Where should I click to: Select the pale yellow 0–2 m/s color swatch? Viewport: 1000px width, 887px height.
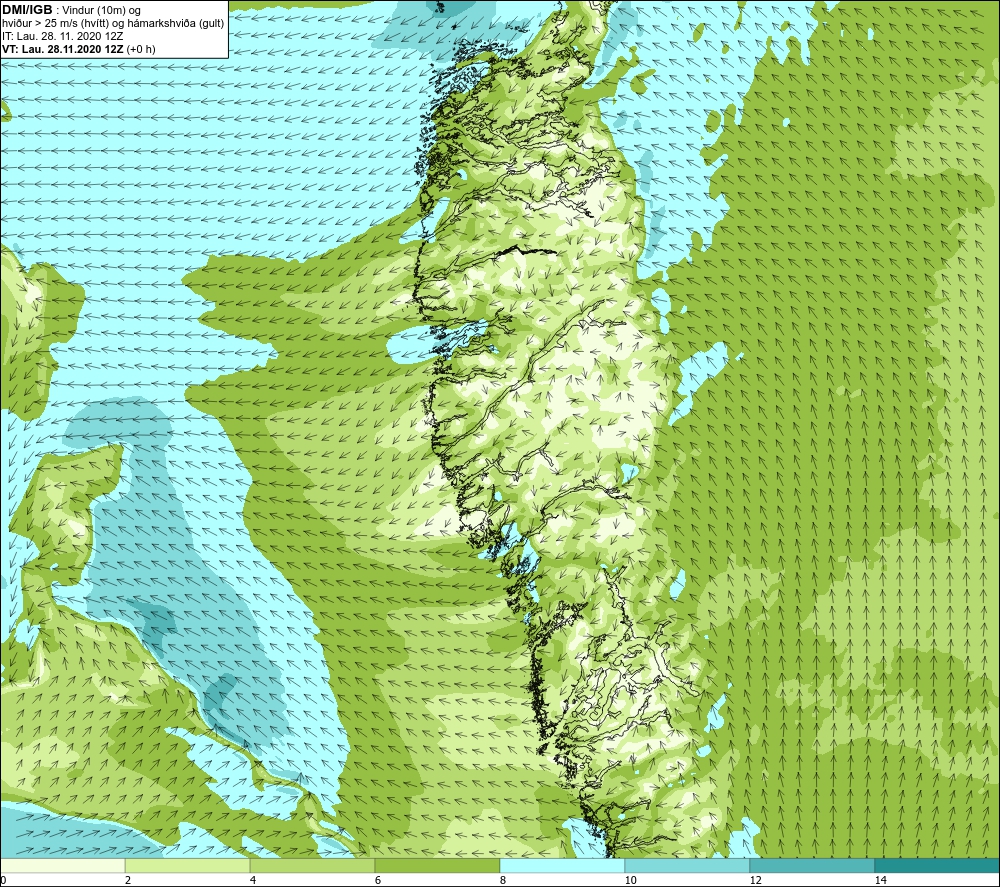coord(62,866)
